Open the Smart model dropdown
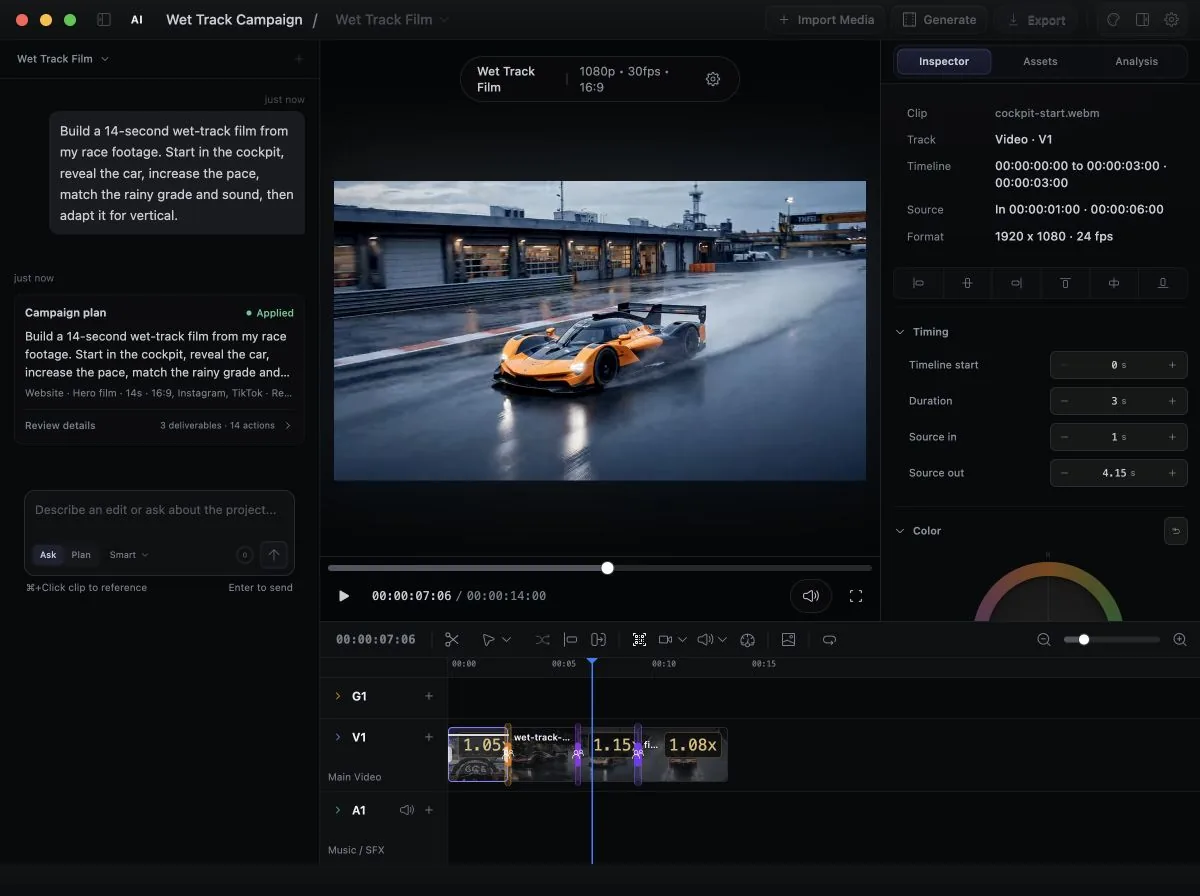Image resolution: width=1200 pixels, height=896 pixels. (x=129, y=555)
